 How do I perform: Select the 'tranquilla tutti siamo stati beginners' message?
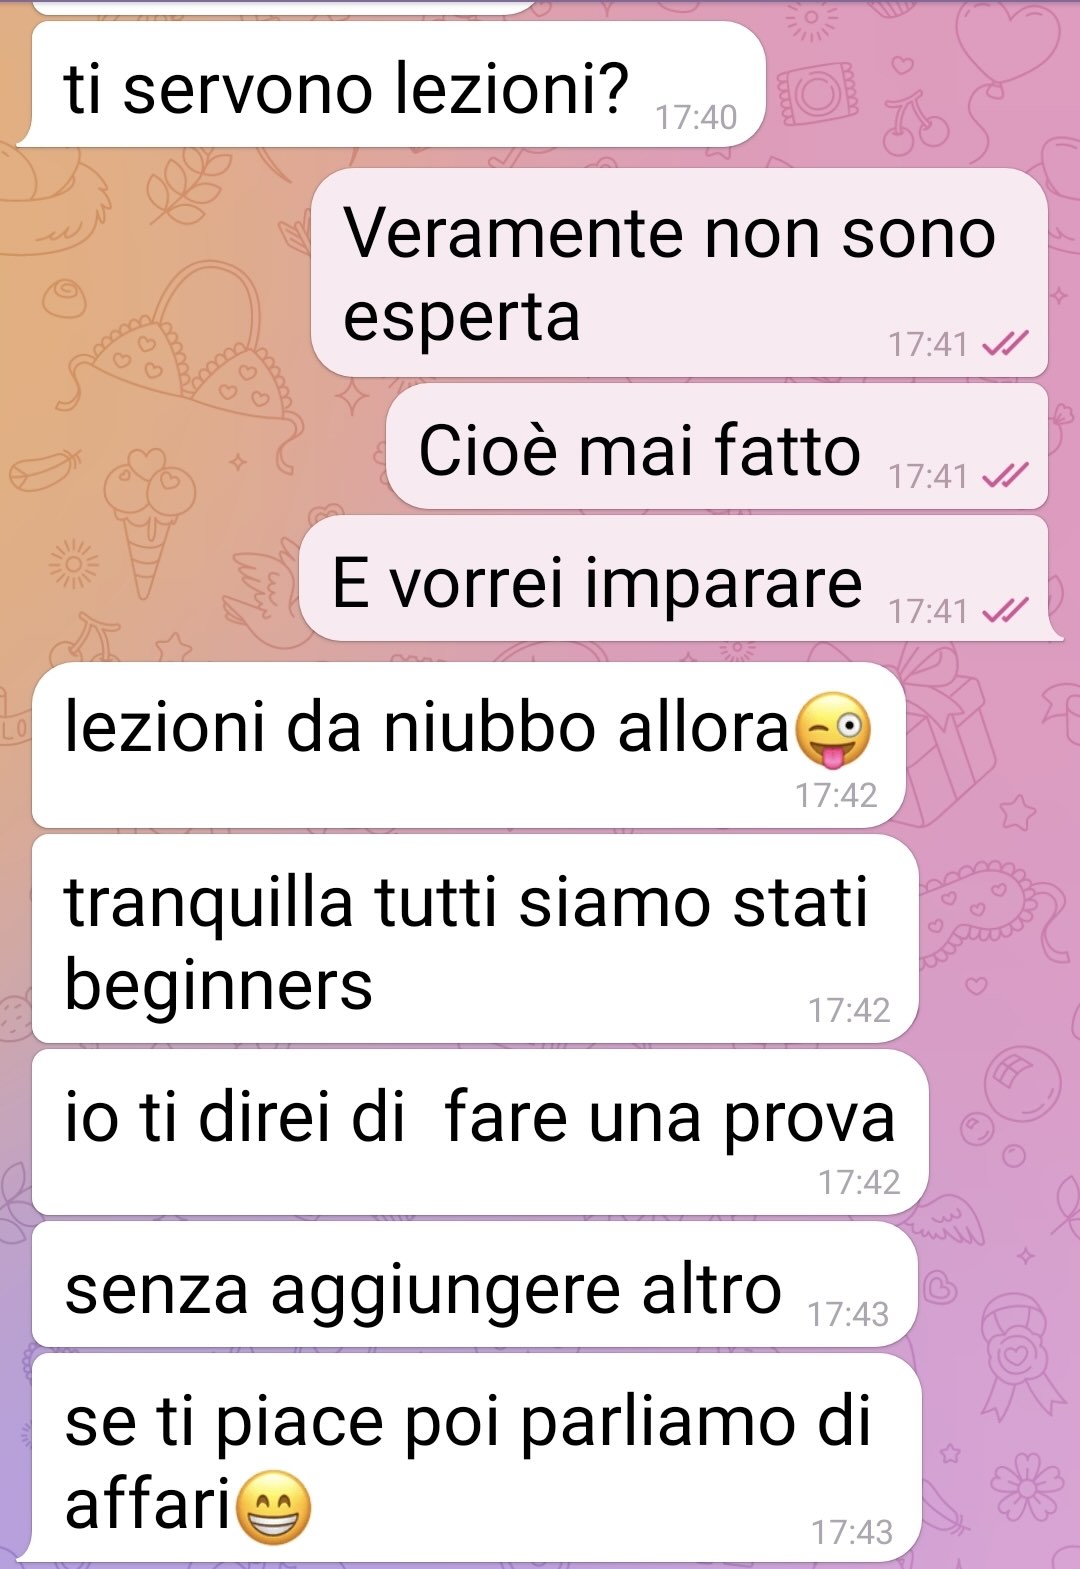pyautogui.click(x=475, y=939)
